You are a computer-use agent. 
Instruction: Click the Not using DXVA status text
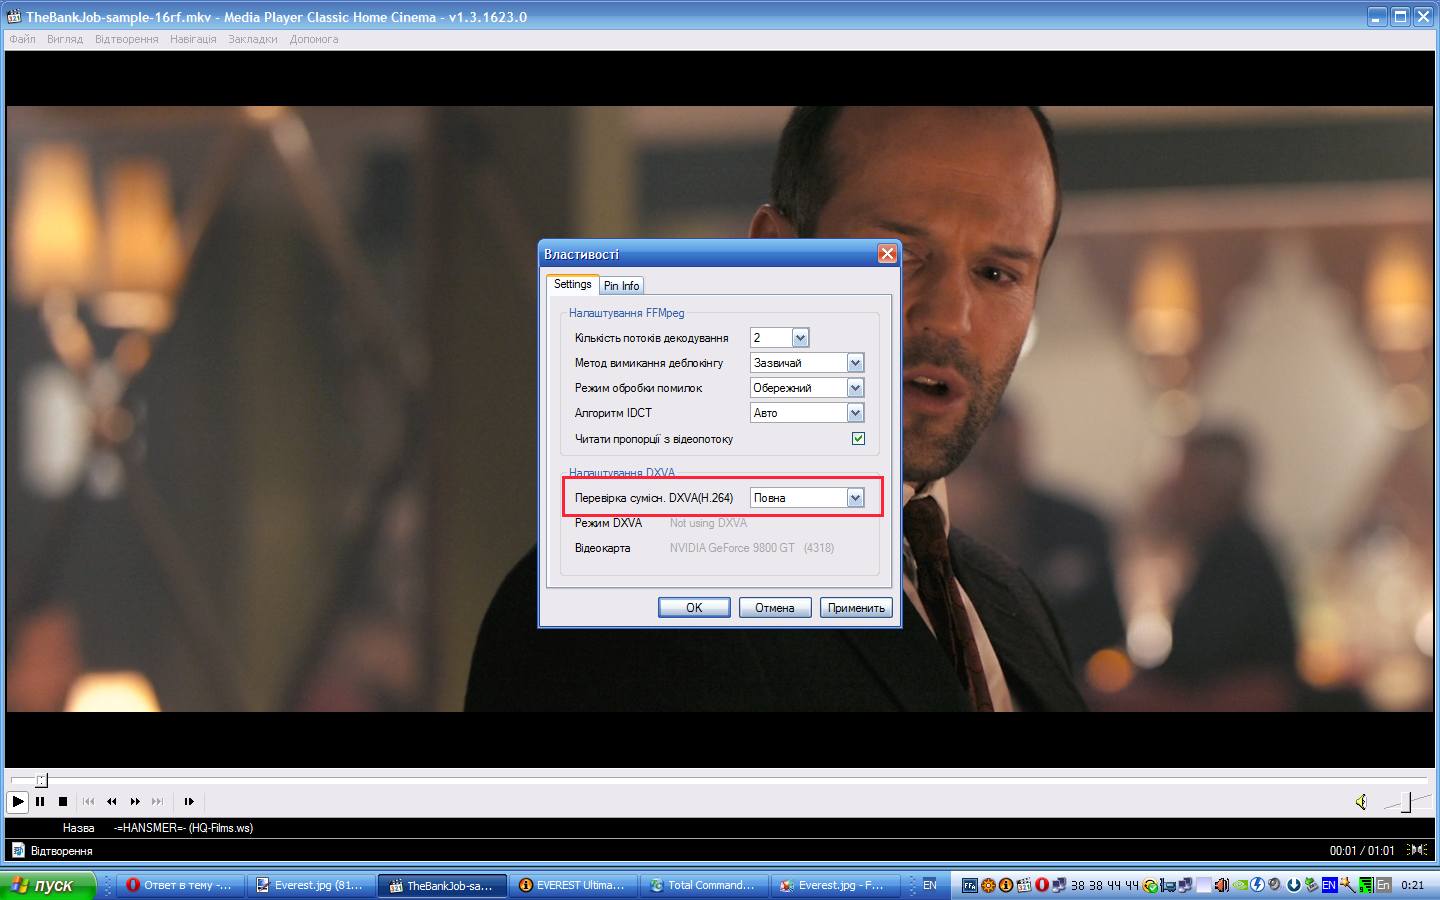(x=708, y=523)
